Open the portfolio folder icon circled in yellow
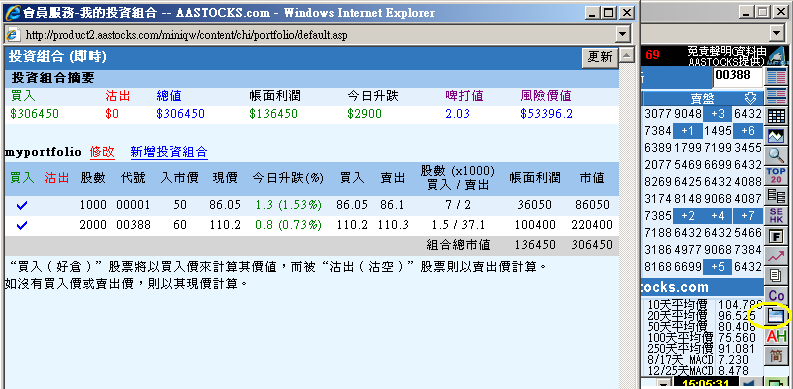Viewport: 793px width, 389px height. click(775, 316)
